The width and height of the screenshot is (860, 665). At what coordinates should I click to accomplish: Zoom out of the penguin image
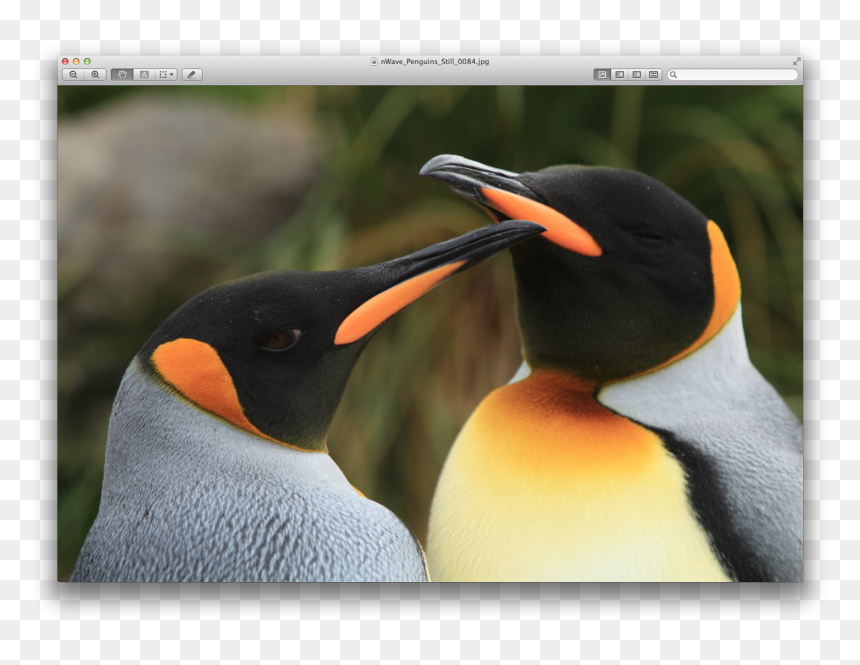point(73,75)
